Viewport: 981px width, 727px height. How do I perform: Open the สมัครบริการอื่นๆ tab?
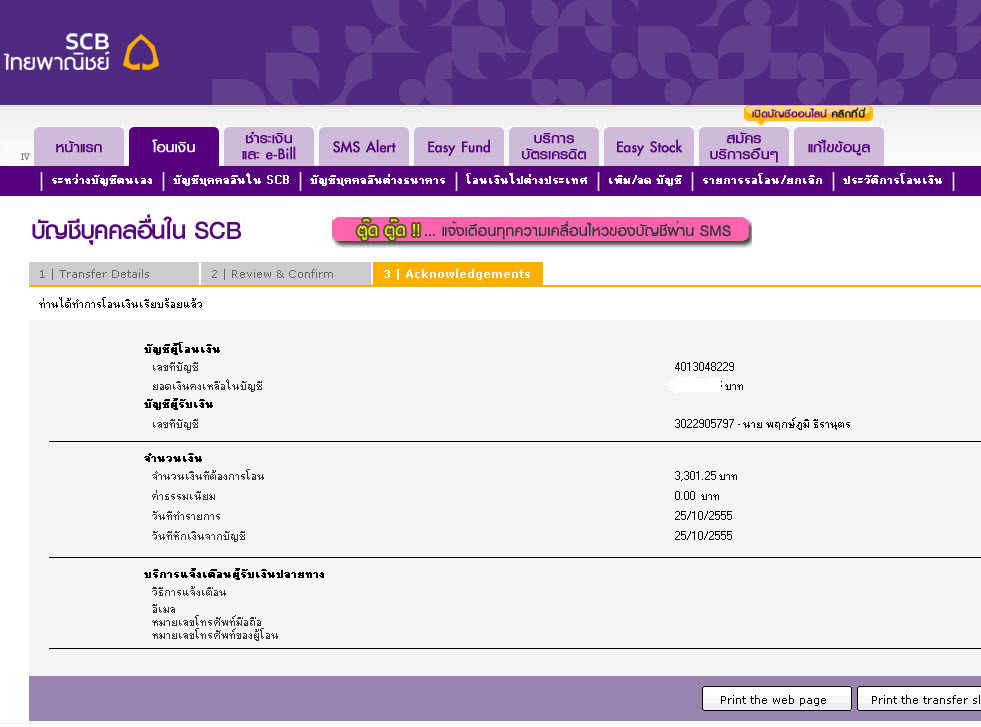coord(745,147)
